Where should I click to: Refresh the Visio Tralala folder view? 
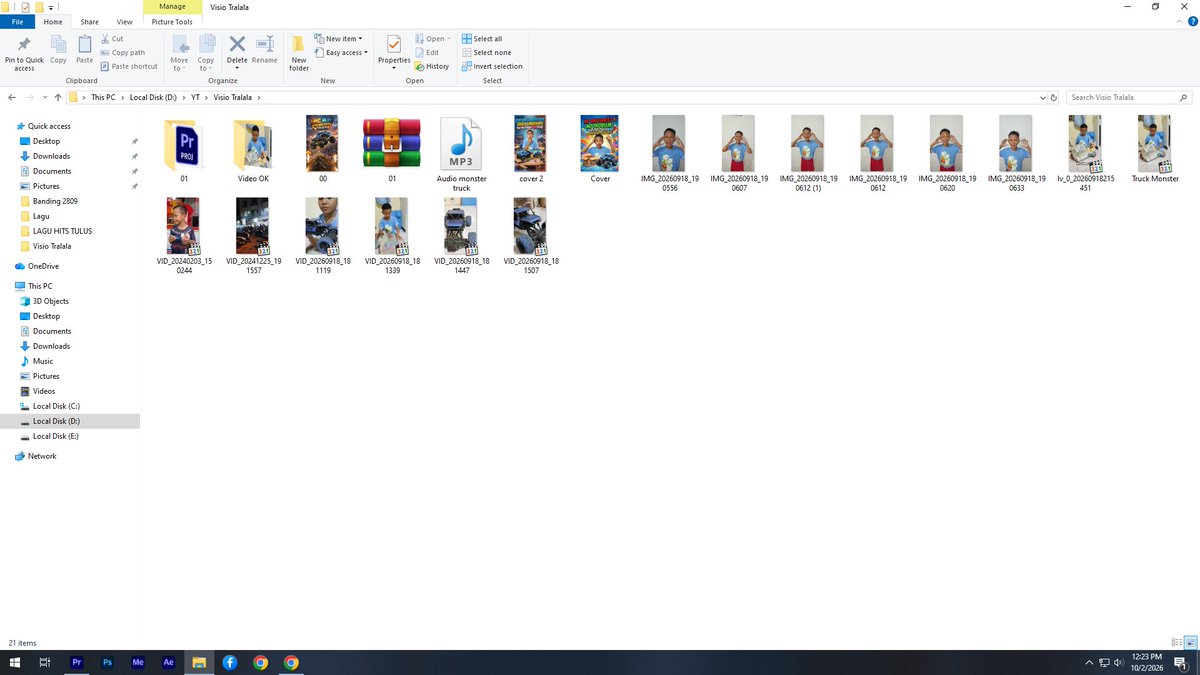(x=1054, y=98)
